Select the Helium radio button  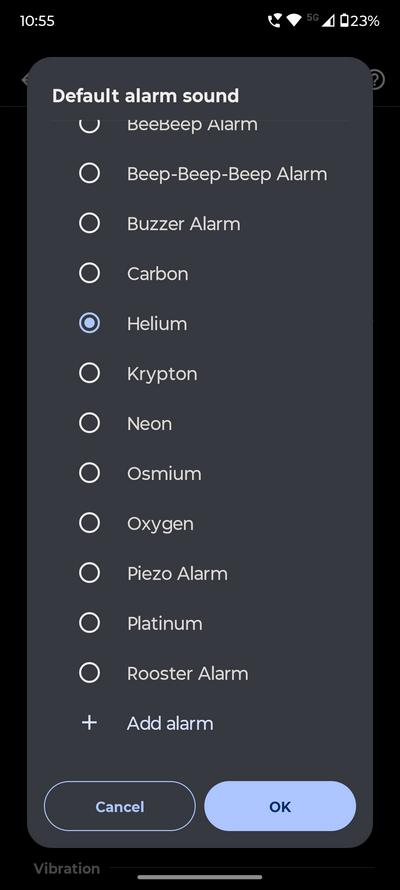coord(89,323)
